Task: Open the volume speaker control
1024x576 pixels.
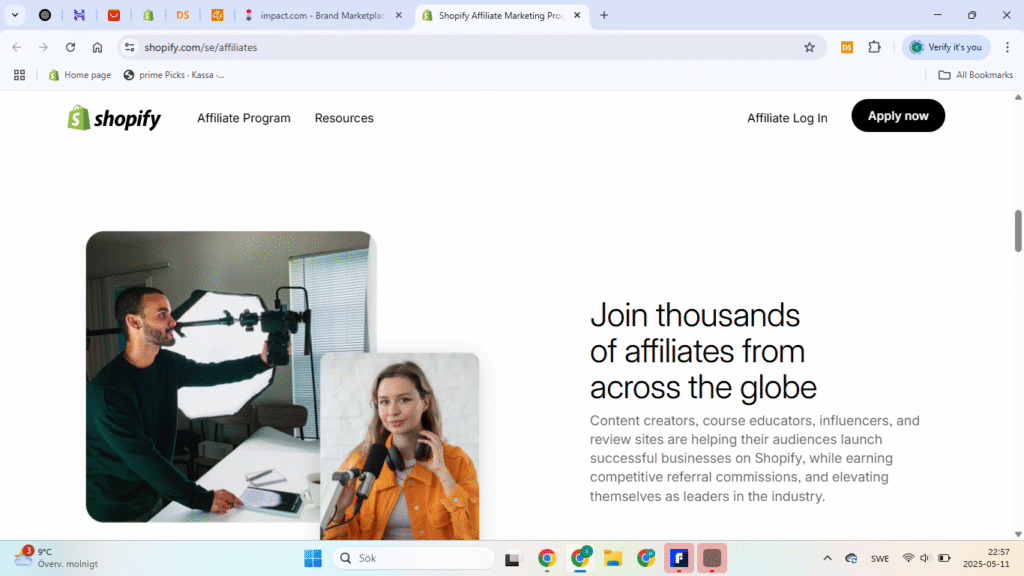Action: pyautogui.click(x=925, y=558)
